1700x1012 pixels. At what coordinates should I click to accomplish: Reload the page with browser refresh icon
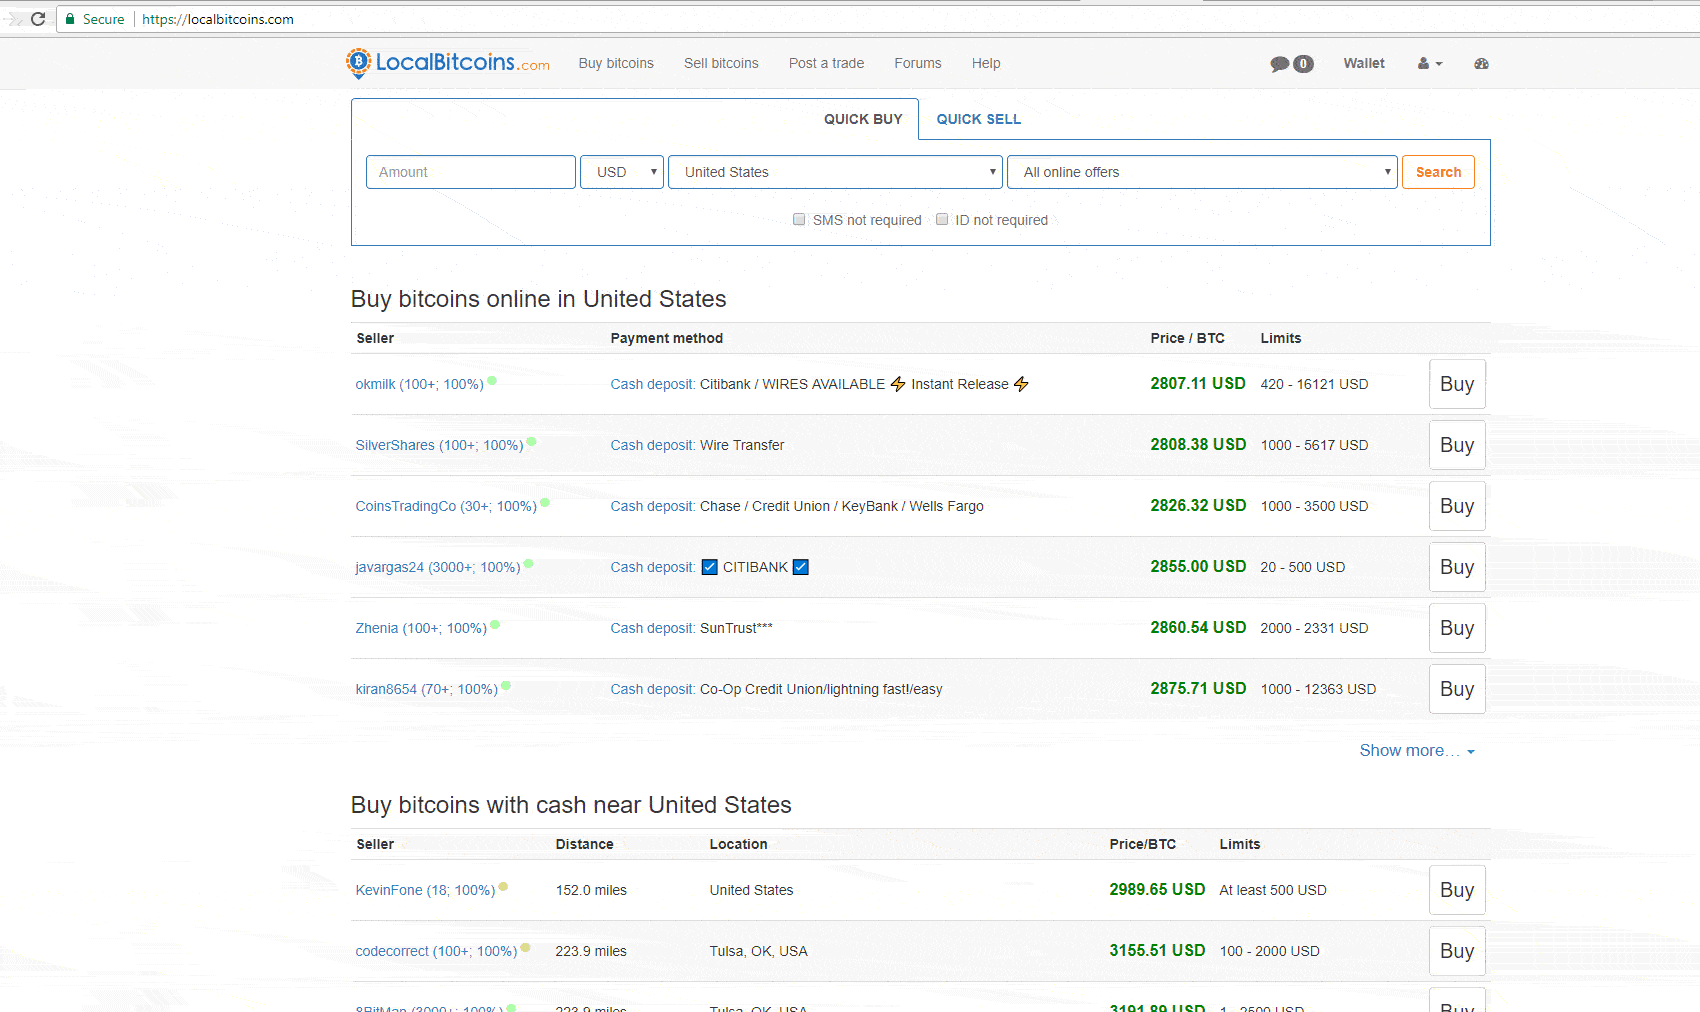point(38,19)
